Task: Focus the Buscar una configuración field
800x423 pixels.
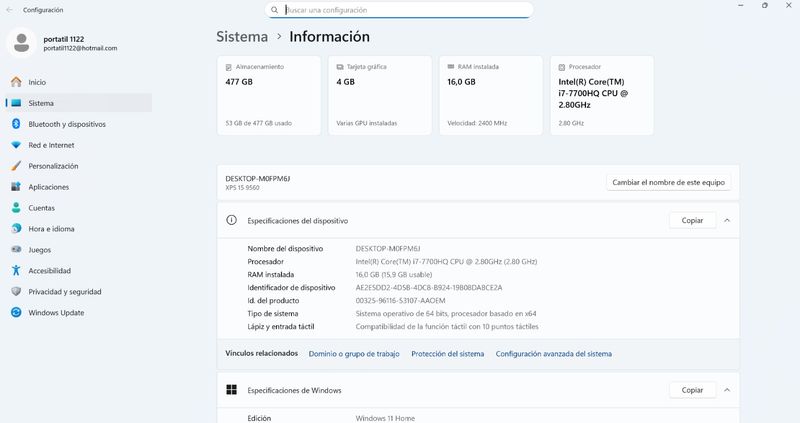Action: click(399, 10)
